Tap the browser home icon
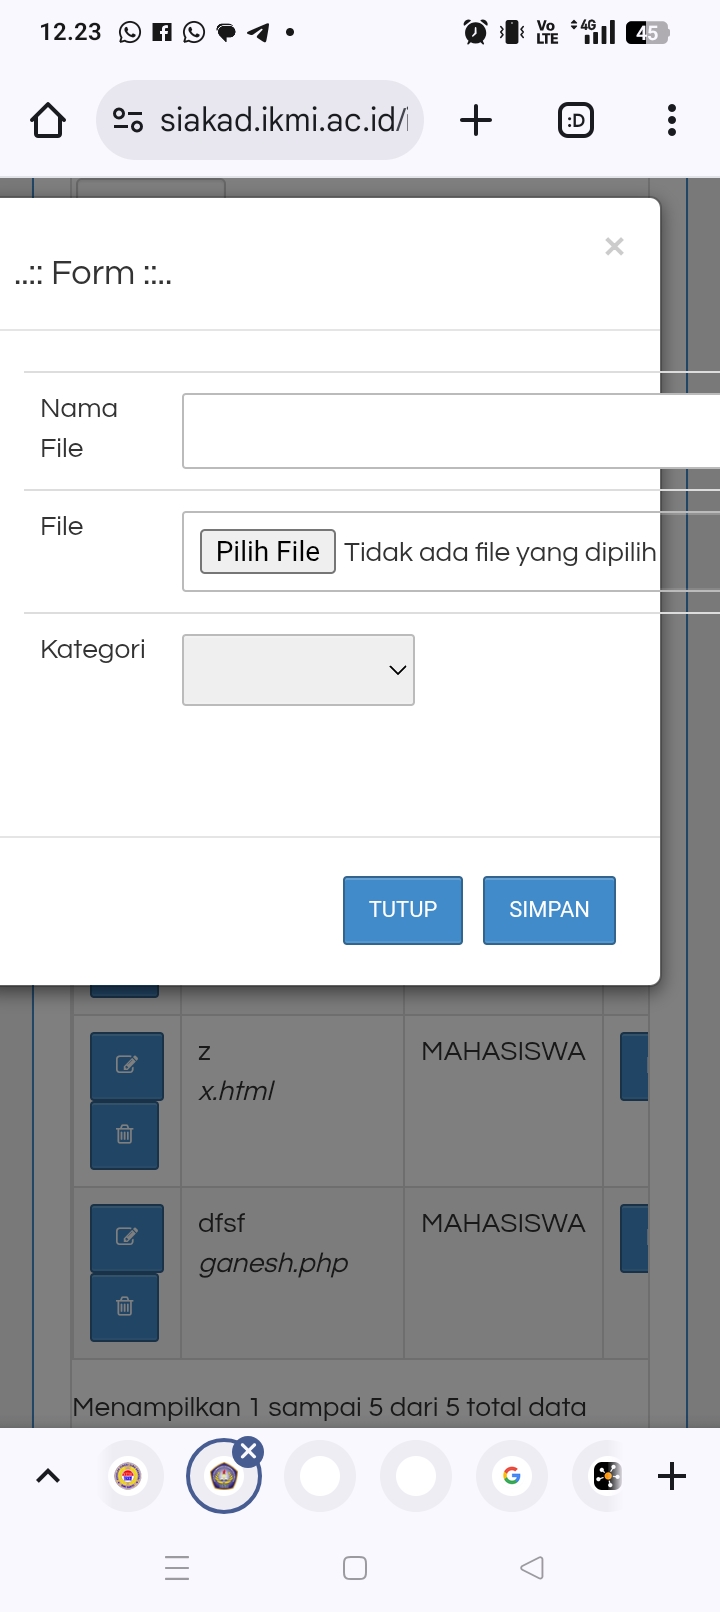 tap(48, 121)
